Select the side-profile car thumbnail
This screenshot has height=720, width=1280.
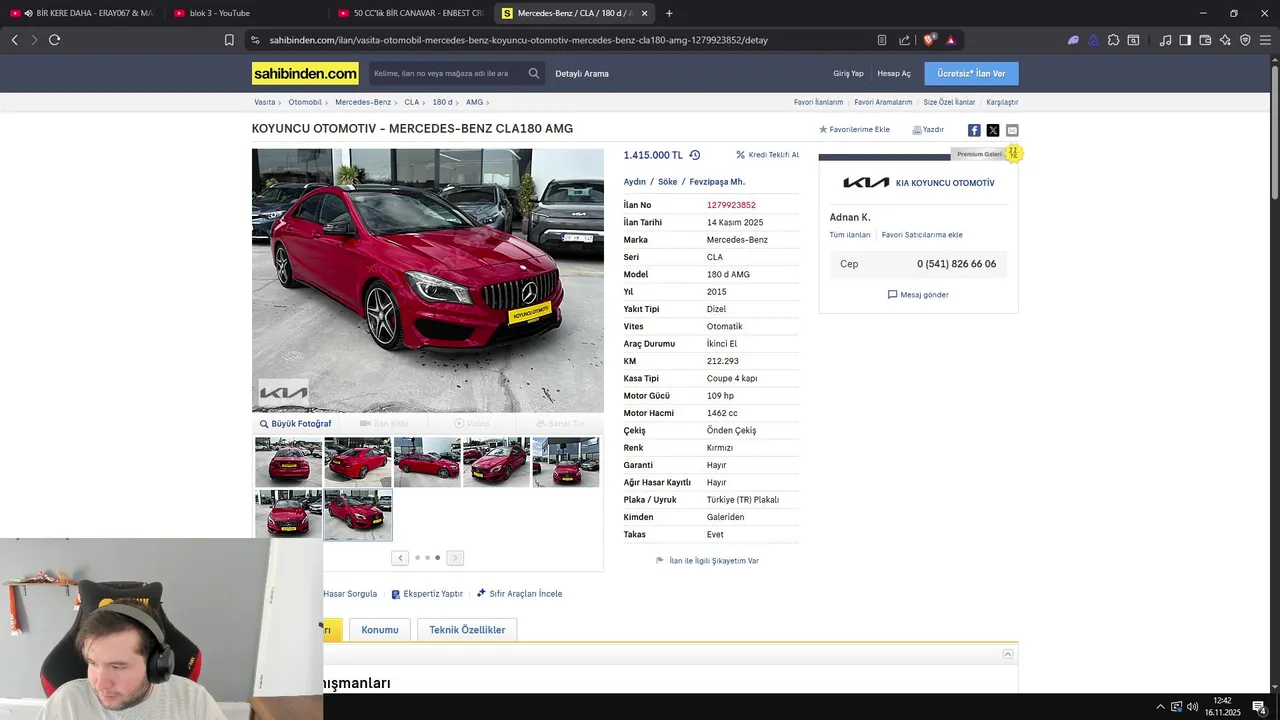pyautogui.click(x=427, y=462)
